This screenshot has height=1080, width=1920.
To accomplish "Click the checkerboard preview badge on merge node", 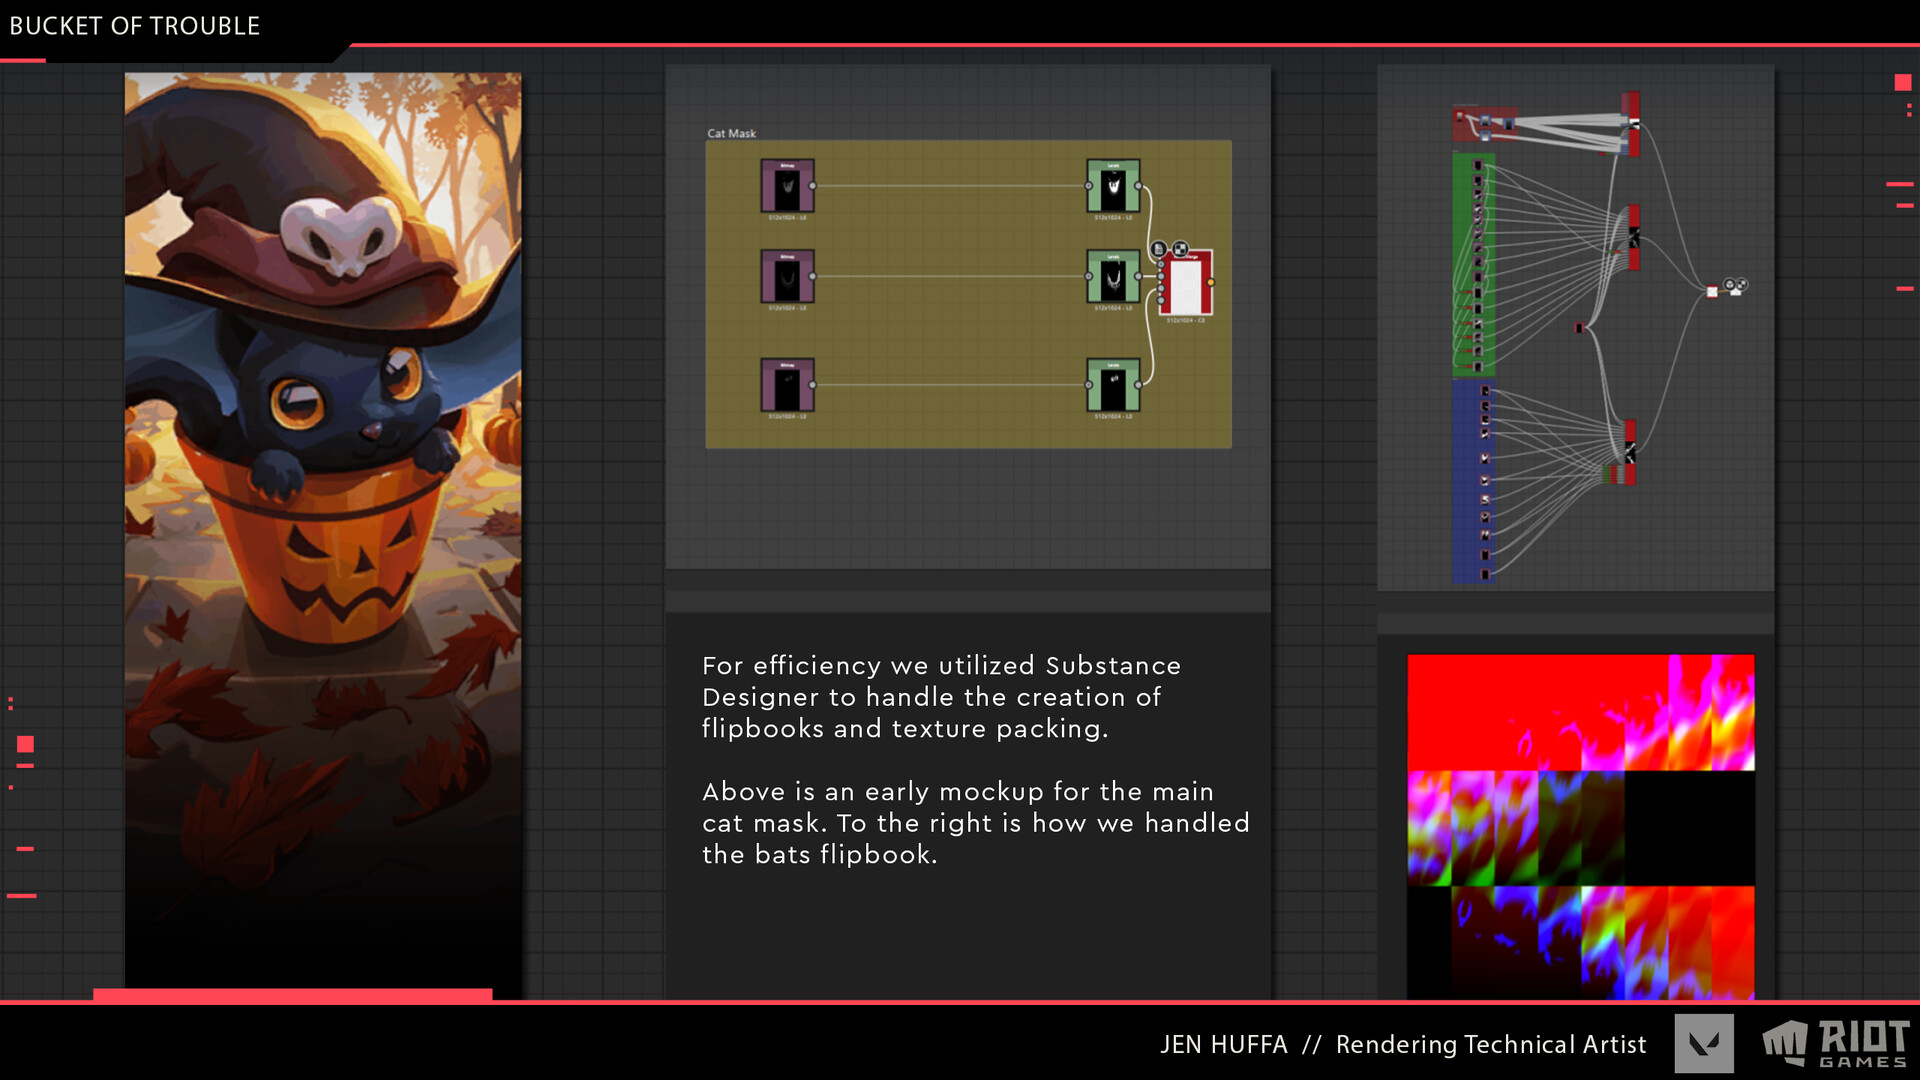I will [1180, 247].
